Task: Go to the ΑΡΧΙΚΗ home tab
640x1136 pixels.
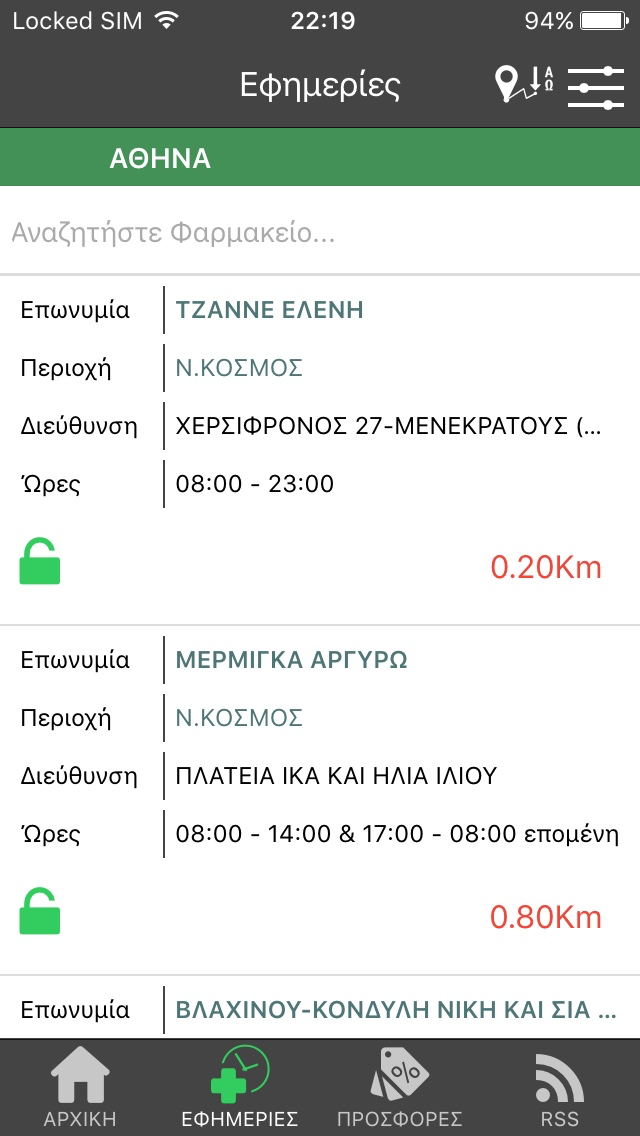Action: click(x=80, y=1088)
